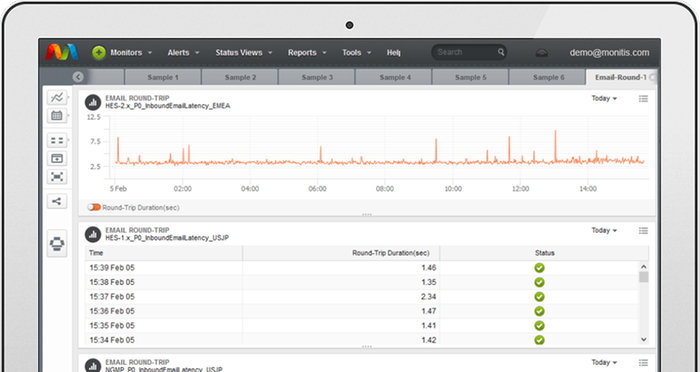
Task: Click the EMEA module bar-chart icon
Action: pos(93,102)
